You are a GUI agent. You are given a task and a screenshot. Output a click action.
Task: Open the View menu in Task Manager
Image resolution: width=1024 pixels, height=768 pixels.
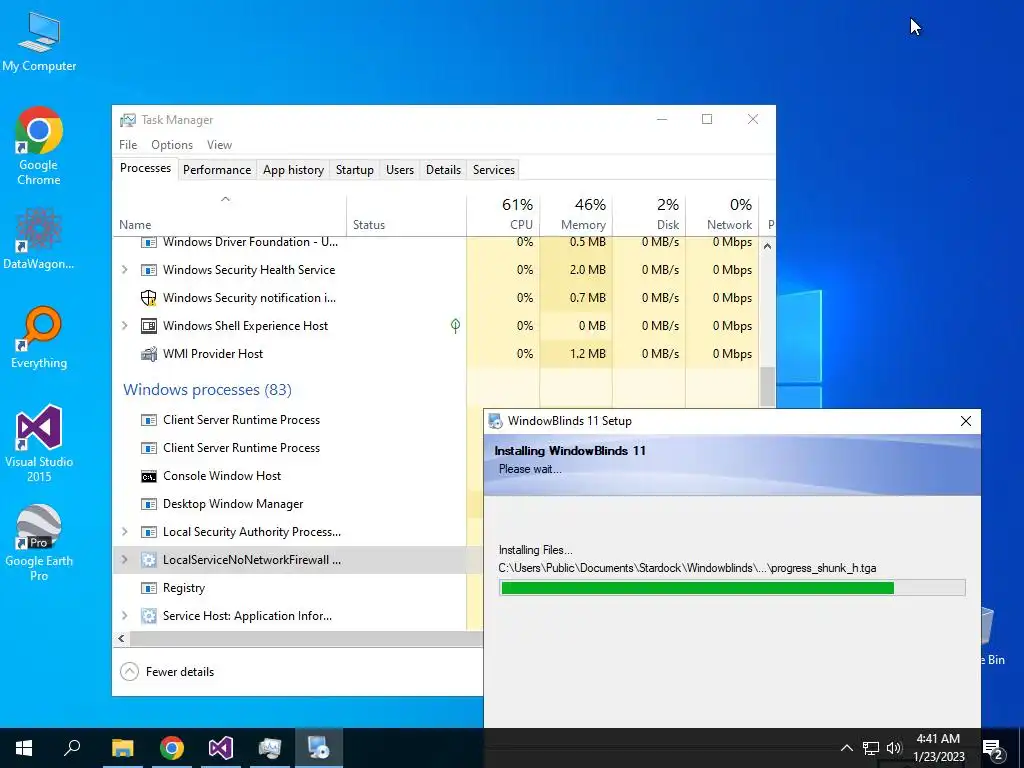pyautogui.click(x=219, y=145)
